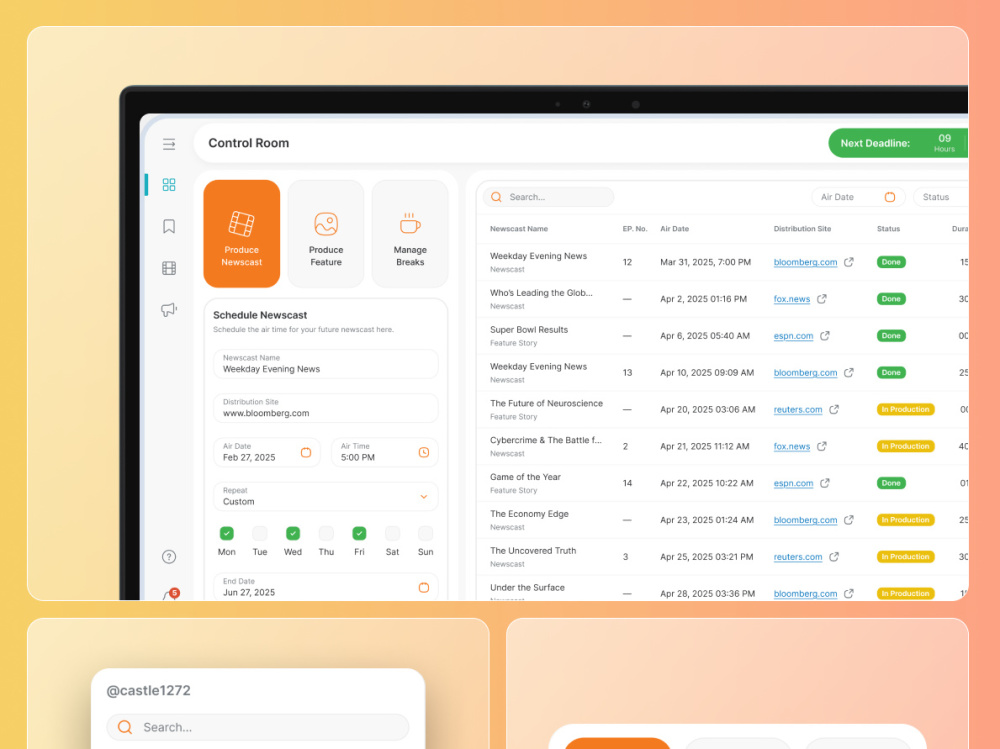This screenshot has width=1000, height=749.
Task: Open the megaphone announcements icon in sidebar
Action: tap(169, 309)
